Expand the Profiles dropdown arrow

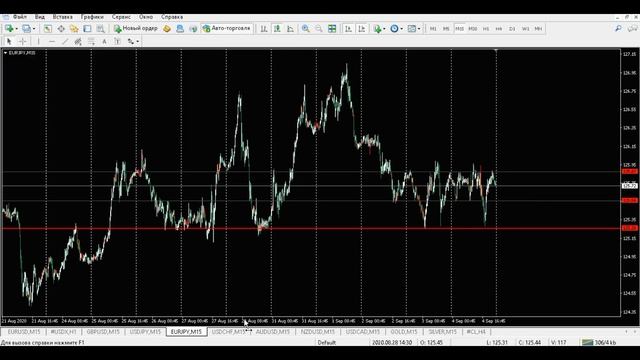(x=33, y=29)
